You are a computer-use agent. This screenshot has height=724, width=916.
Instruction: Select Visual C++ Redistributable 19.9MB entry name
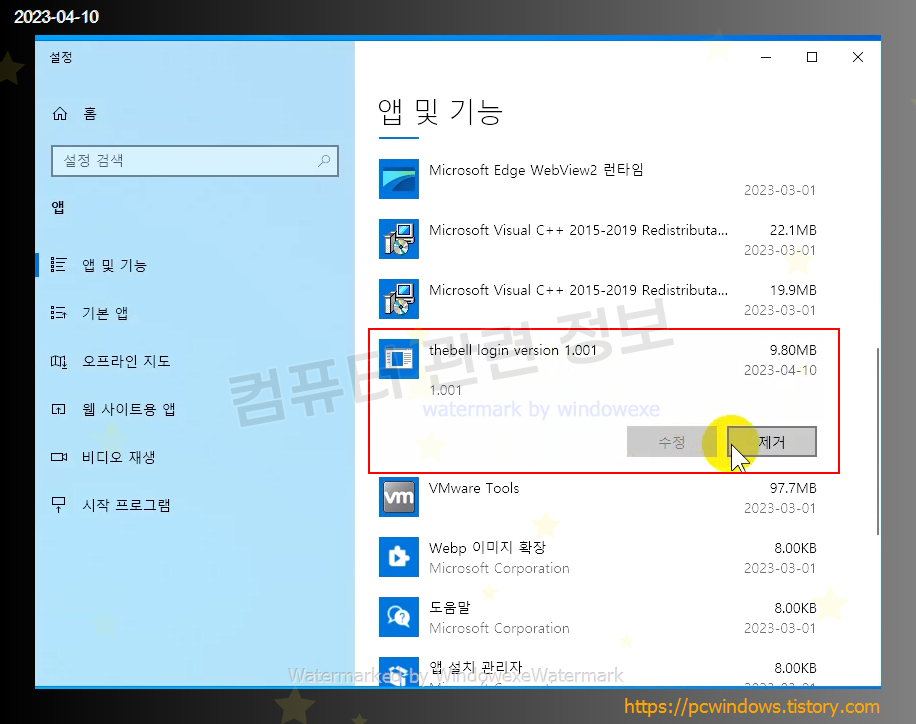pos(578,290)
